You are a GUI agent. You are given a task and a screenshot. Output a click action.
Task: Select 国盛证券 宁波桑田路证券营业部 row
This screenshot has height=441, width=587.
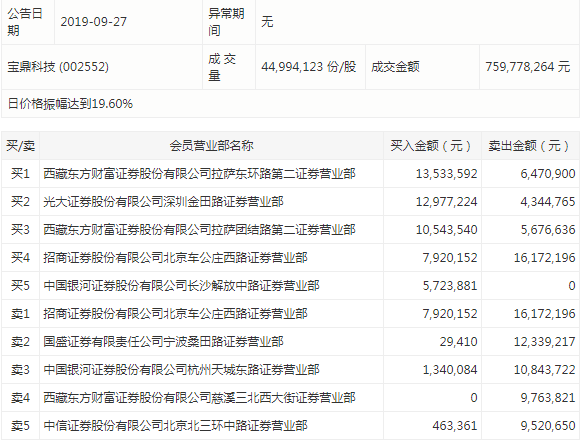pos(291,341)
